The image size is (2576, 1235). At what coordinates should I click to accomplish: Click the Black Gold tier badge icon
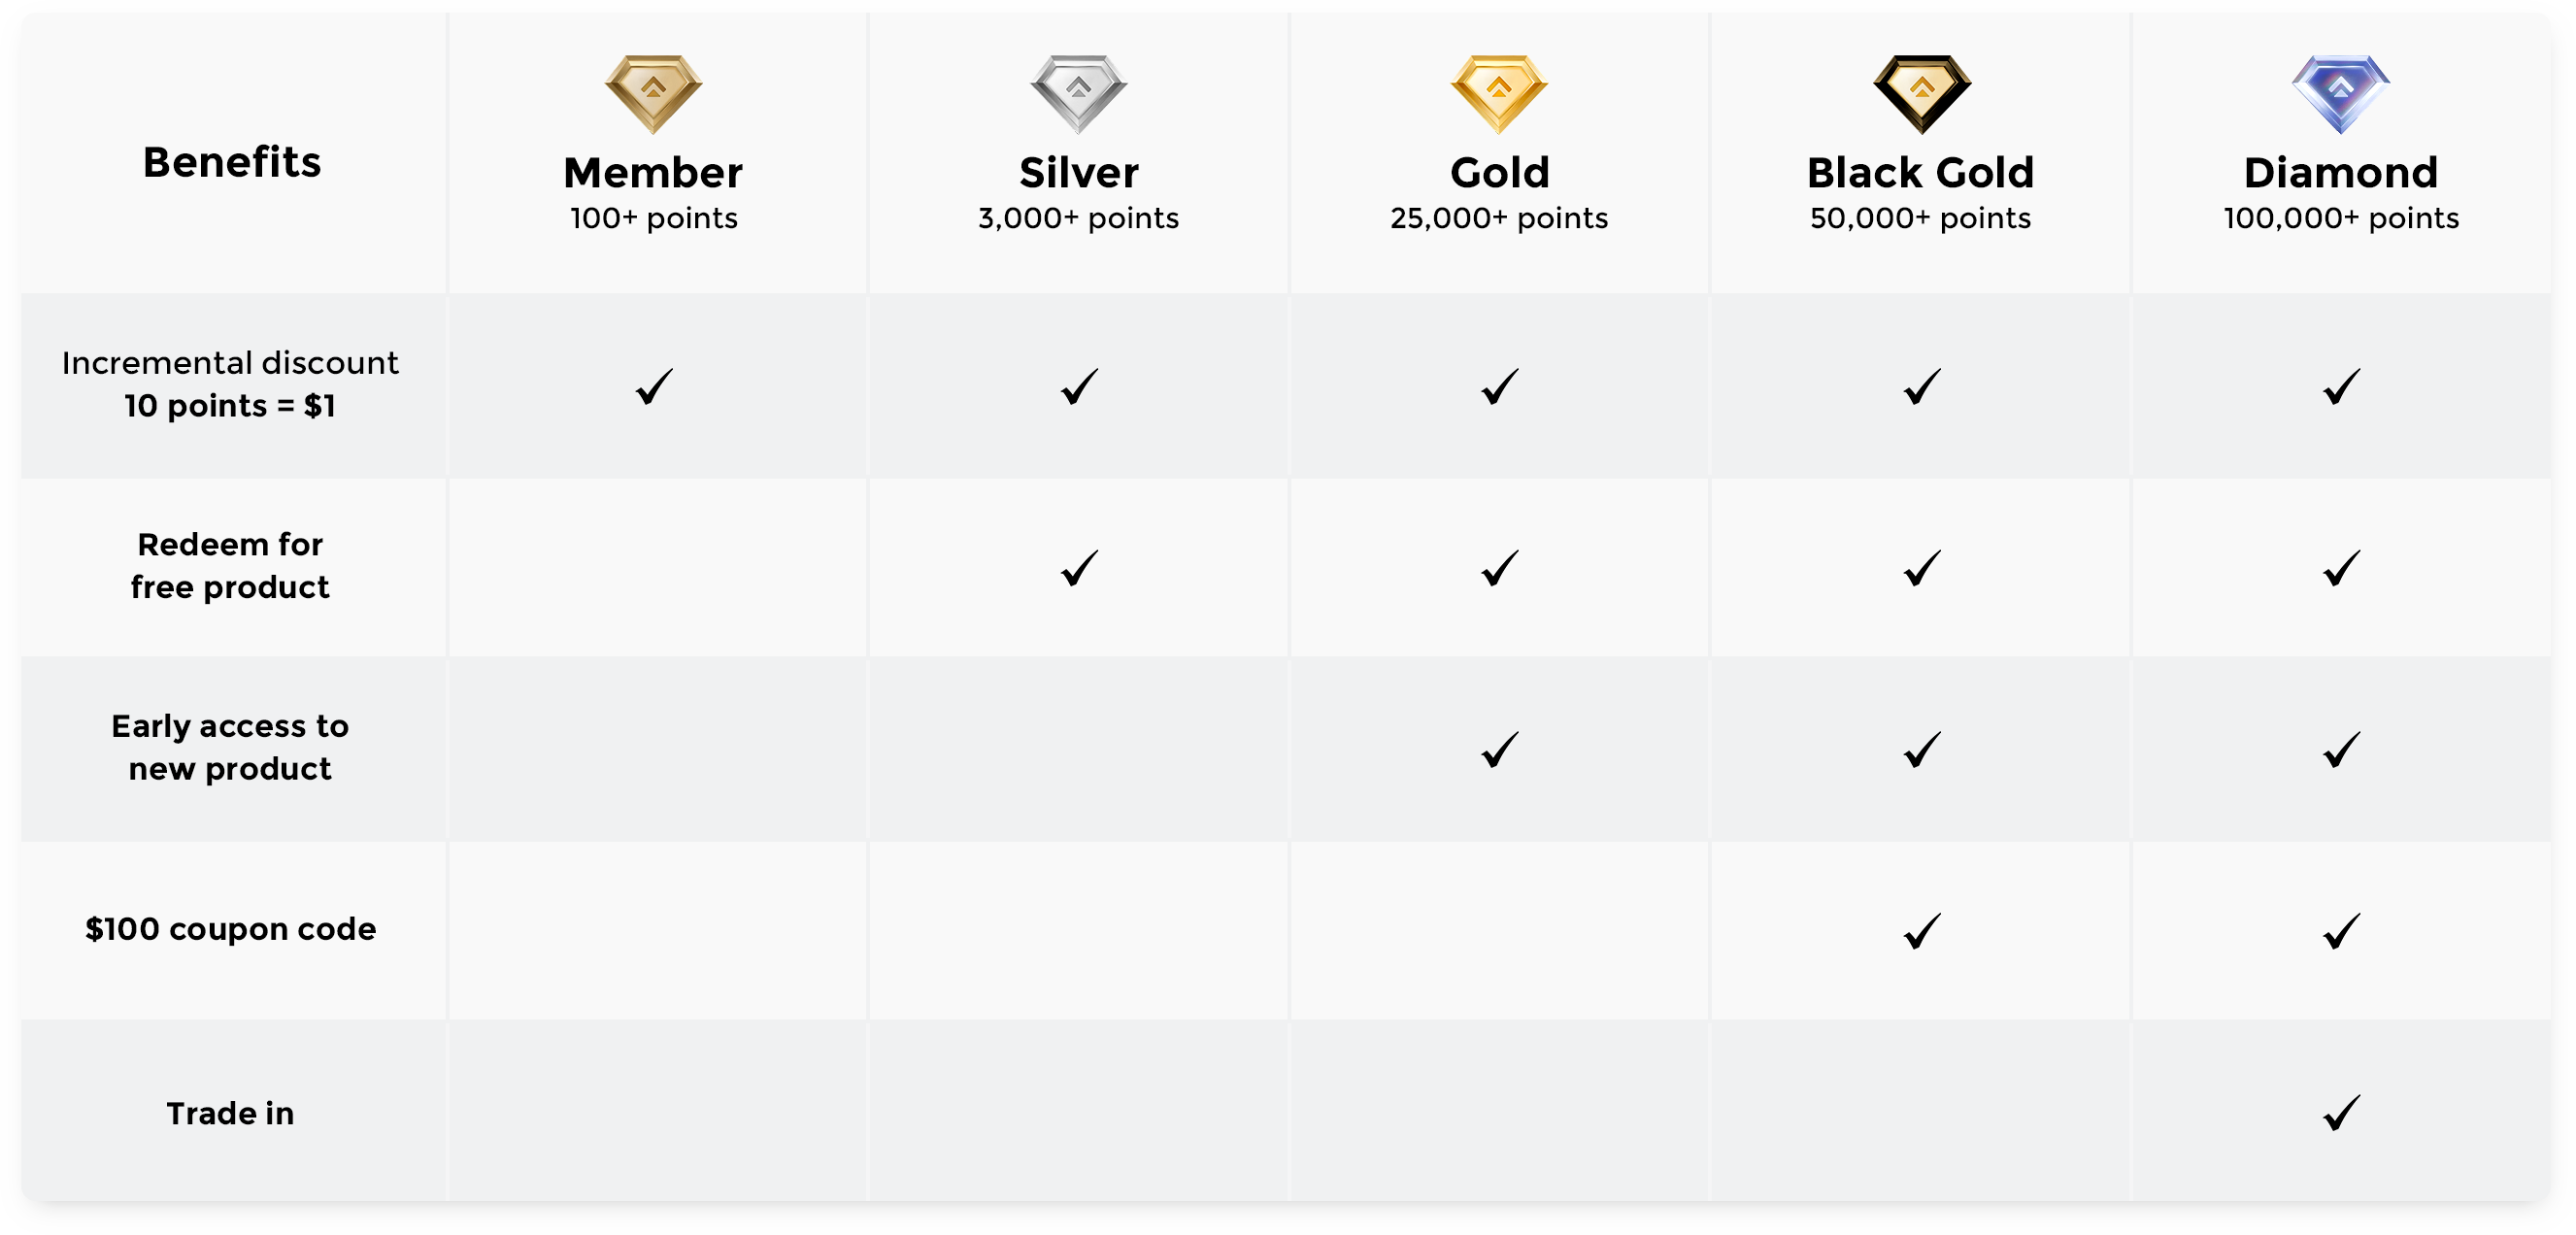[x=1921, y=94]
